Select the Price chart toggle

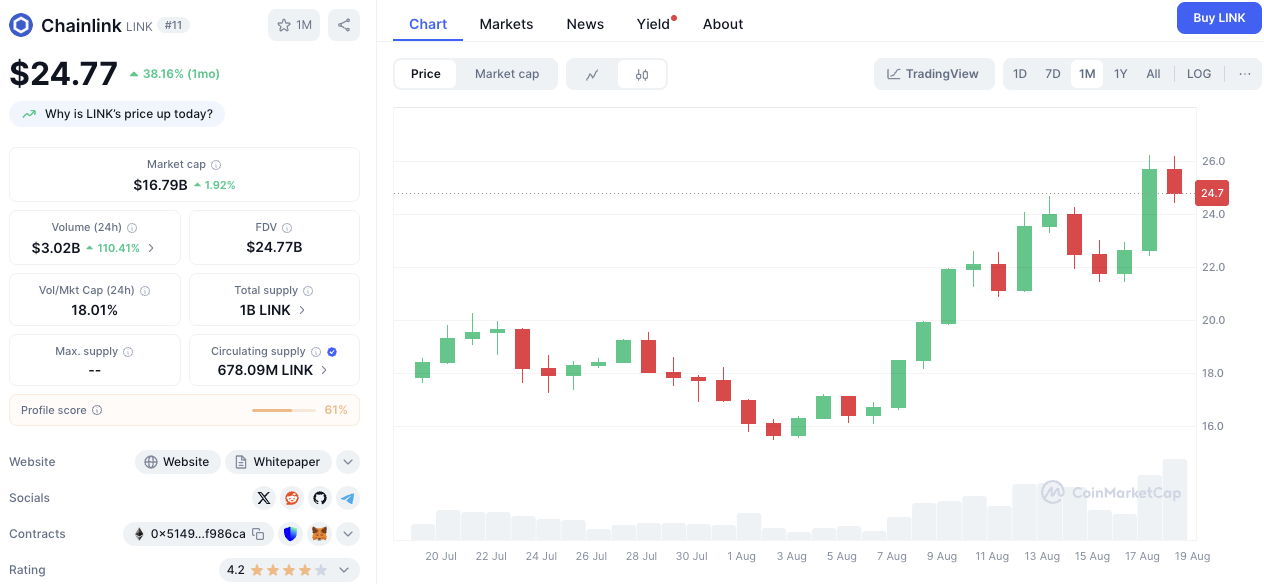pos(426,74)
